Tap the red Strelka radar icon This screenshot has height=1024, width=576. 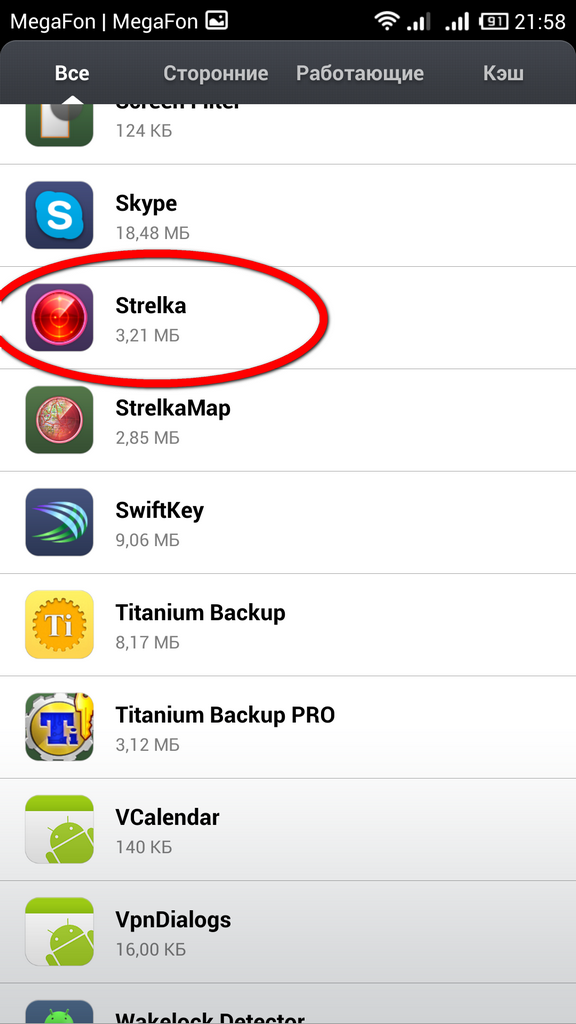coord(59,317)
